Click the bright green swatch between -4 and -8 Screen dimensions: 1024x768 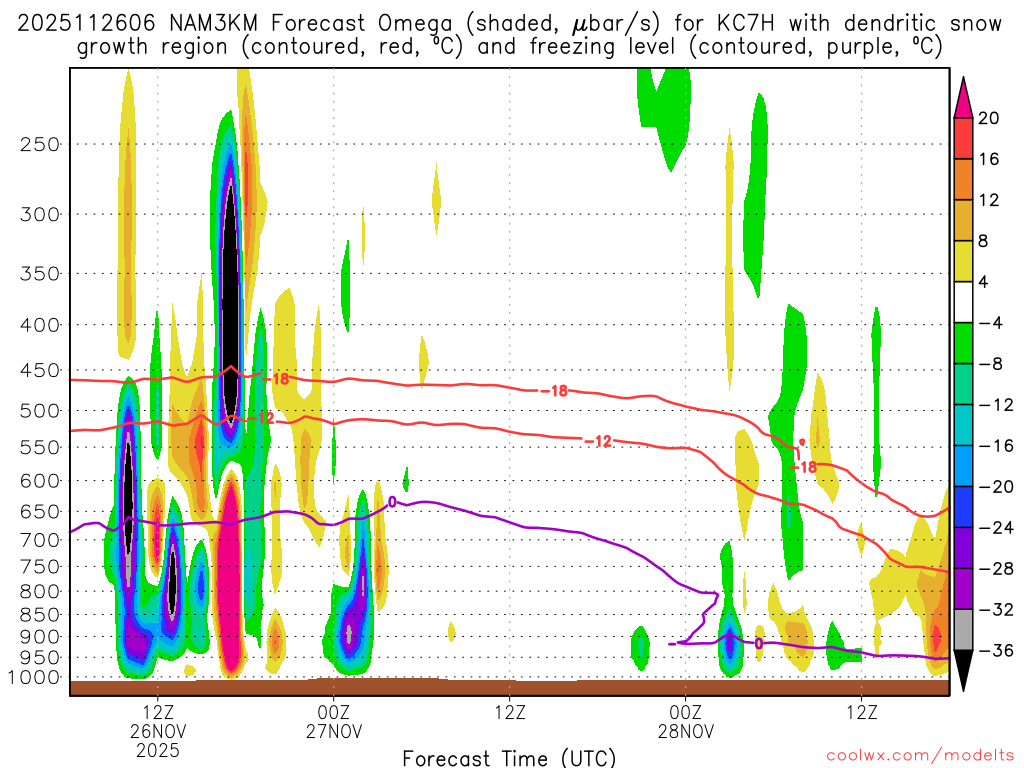(x=963, y=343)
